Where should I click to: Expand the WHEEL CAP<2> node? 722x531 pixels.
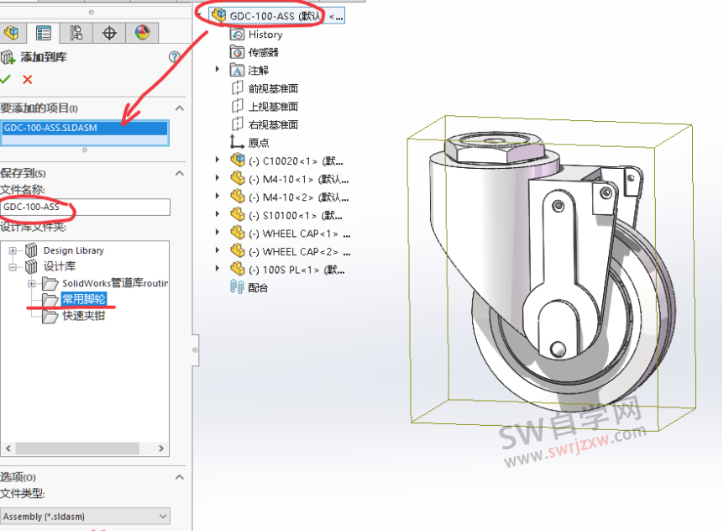point(217,250)
